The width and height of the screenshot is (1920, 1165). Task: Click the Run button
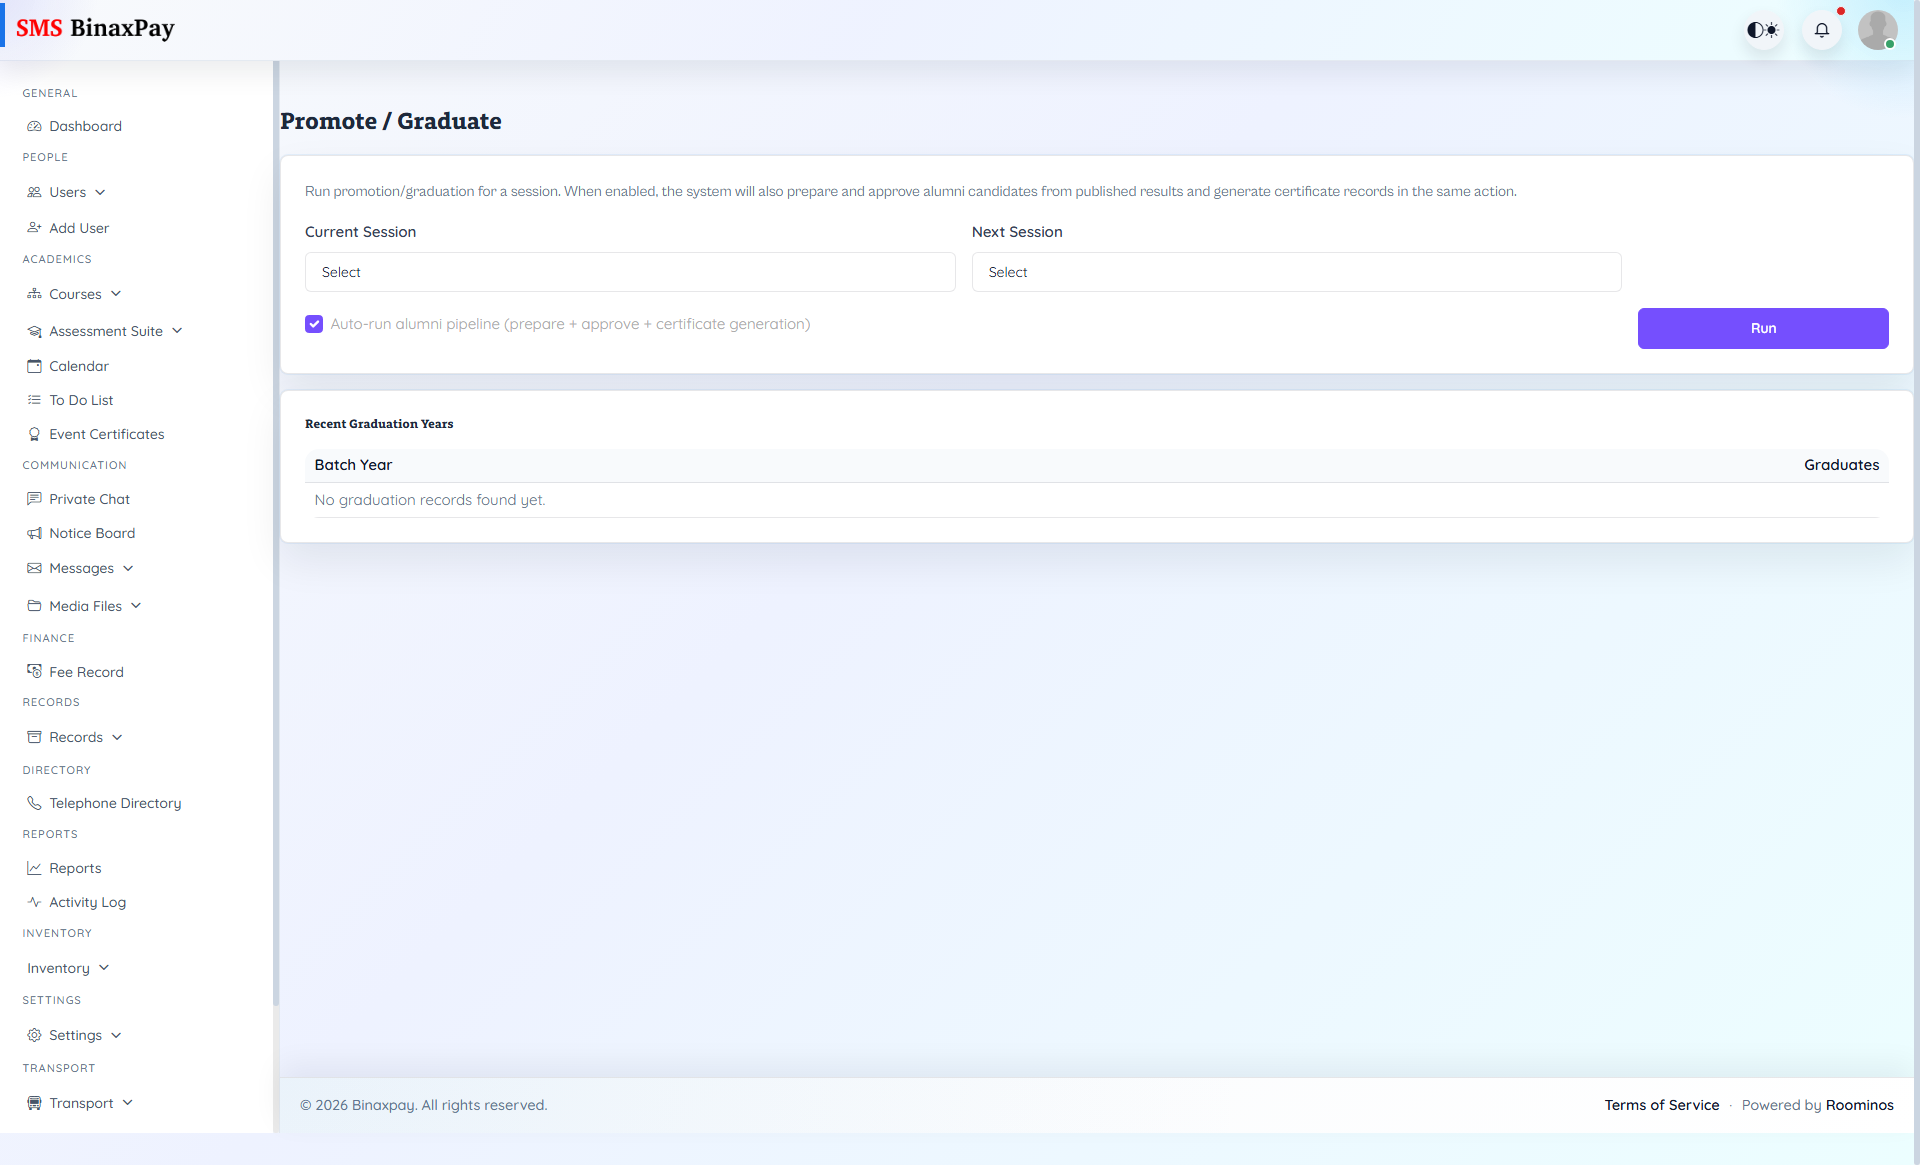point(1763,328)
